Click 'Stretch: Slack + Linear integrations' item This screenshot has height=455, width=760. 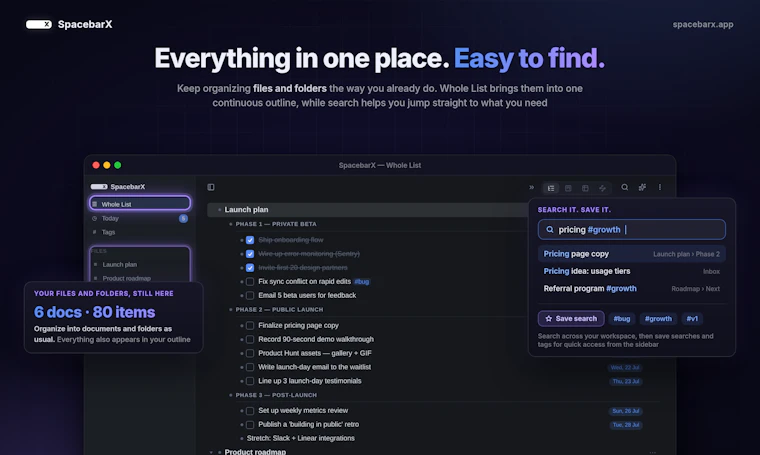pyautogui.click(x=301, y=438)
